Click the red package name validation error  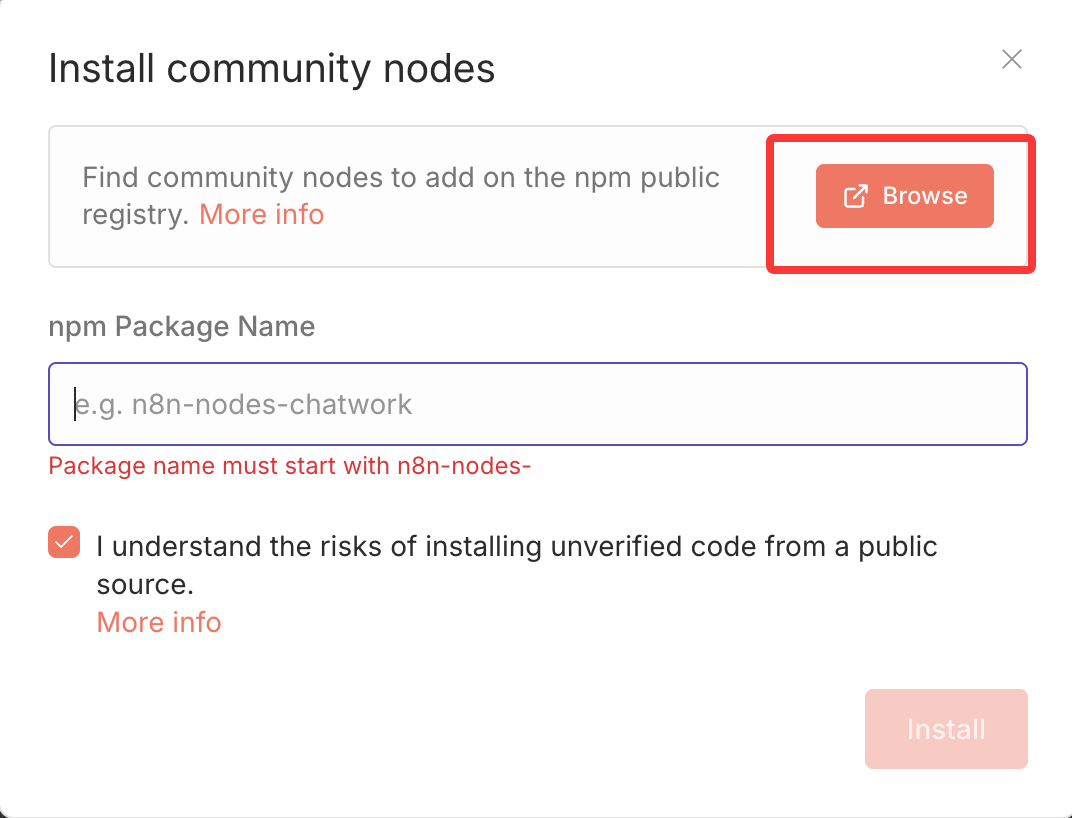click(289, 466)
